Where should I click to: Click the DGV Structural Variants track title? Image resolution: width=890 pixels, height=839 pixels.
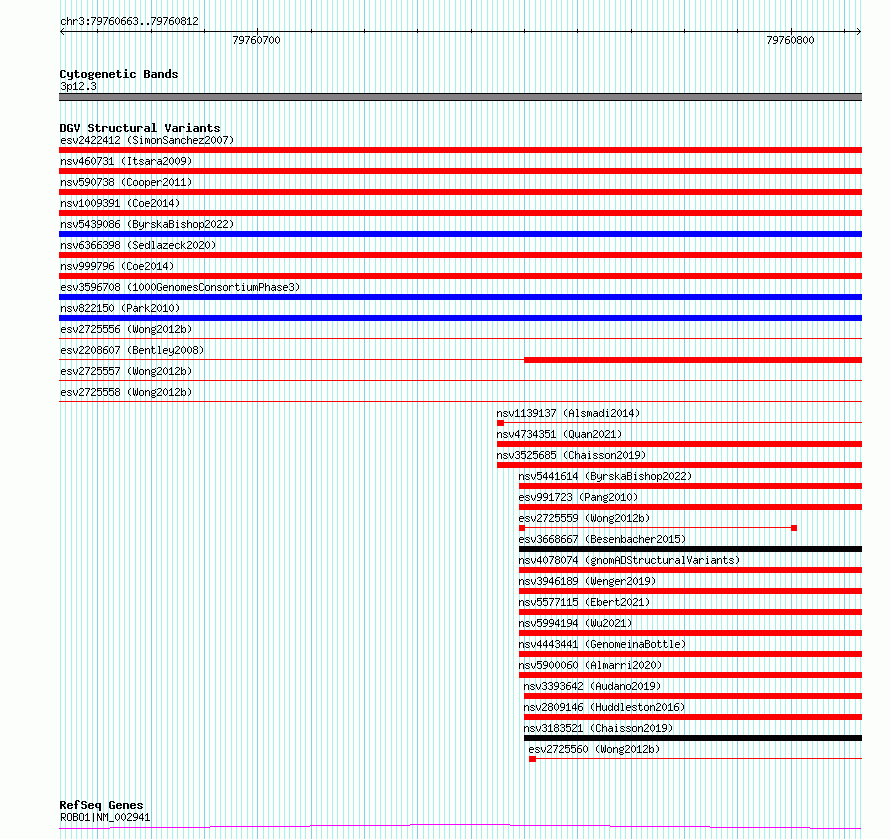click(140, 128)
